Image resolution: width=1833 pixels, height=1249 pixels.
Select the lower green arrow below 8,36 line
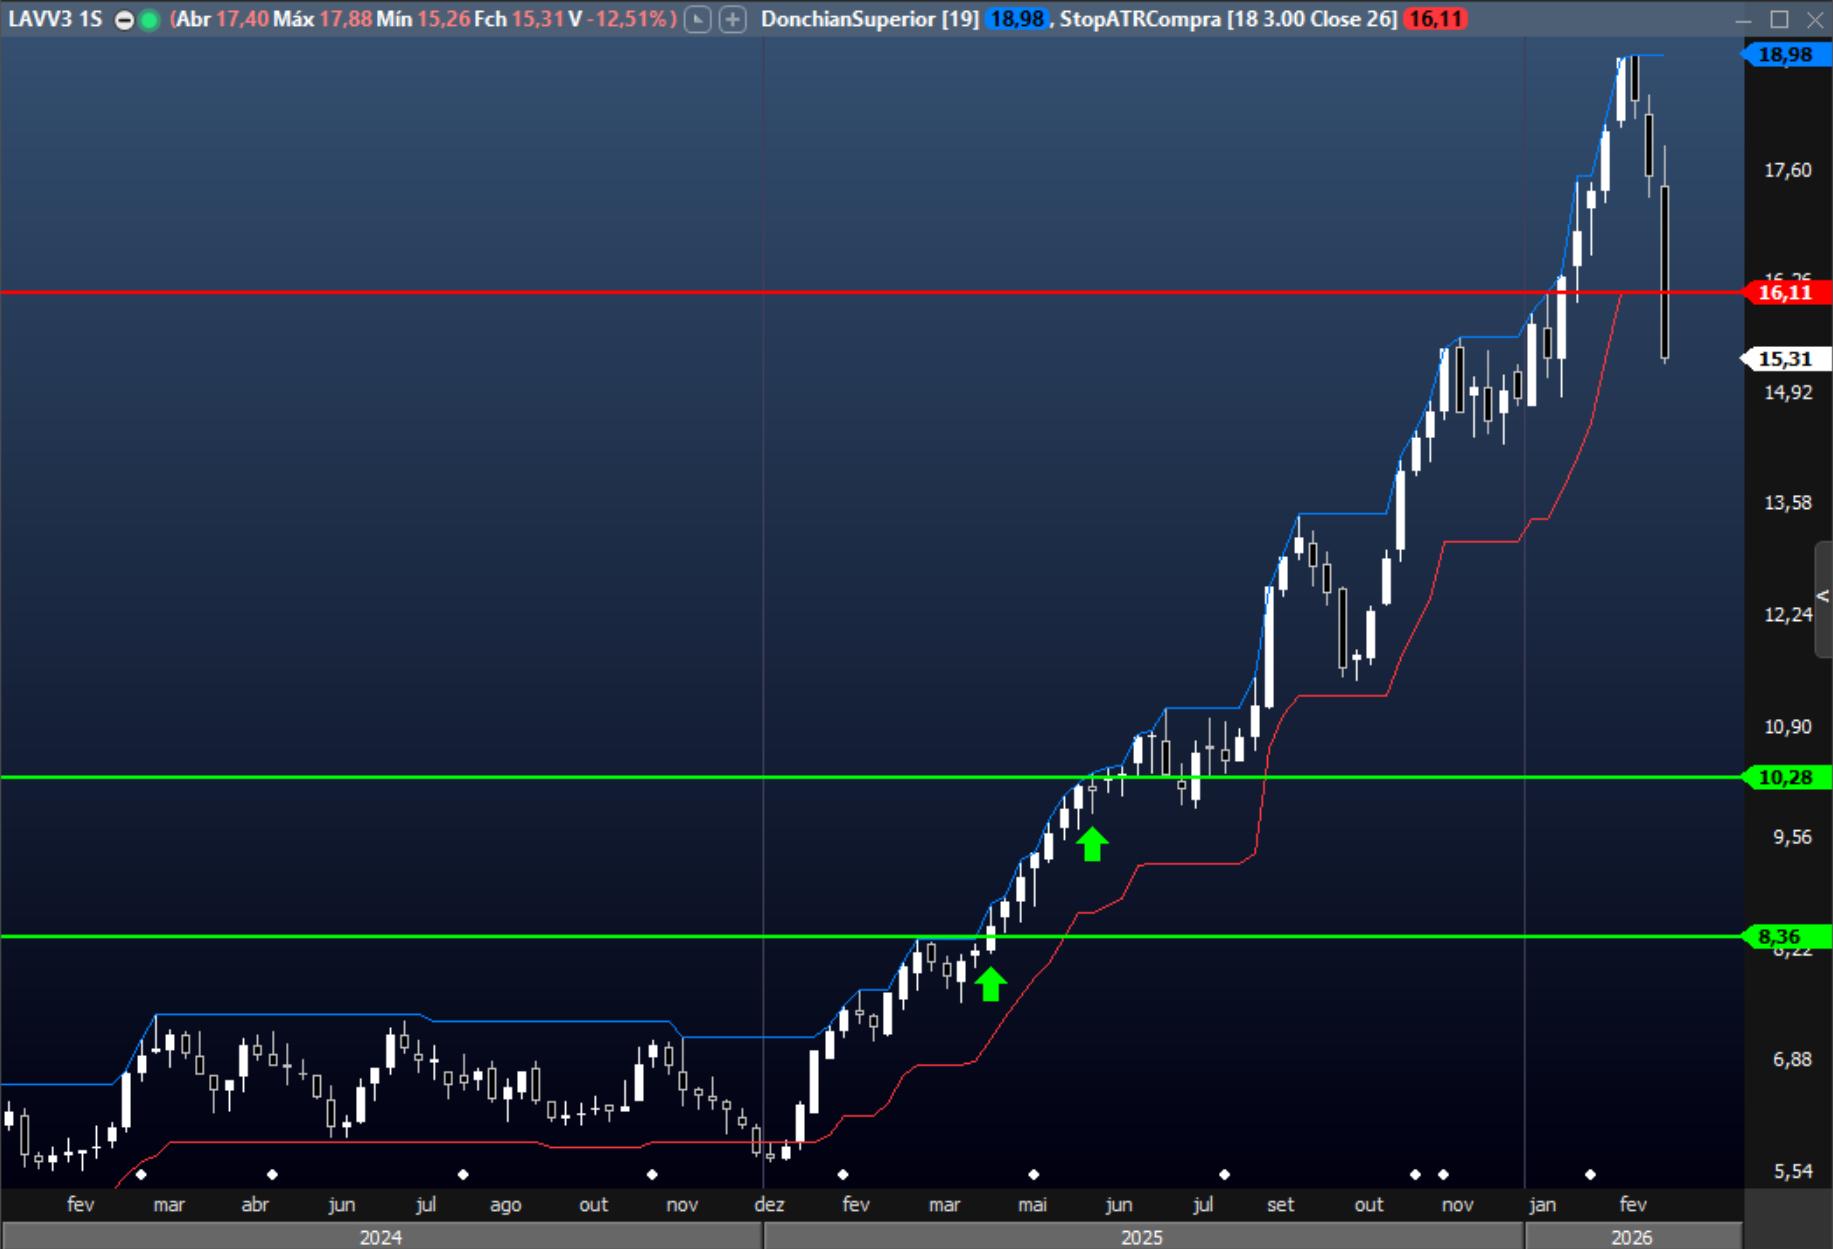coord(990,984)
